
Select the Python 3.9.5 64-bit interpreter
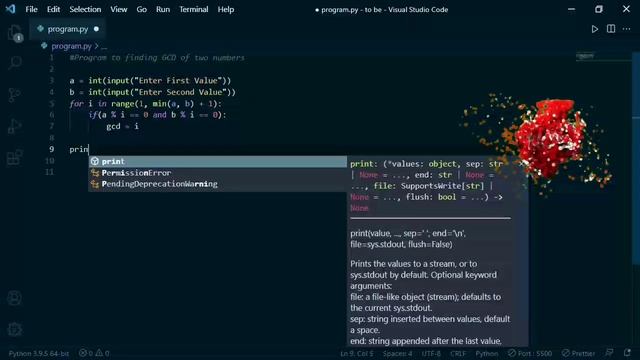(39, 353)
